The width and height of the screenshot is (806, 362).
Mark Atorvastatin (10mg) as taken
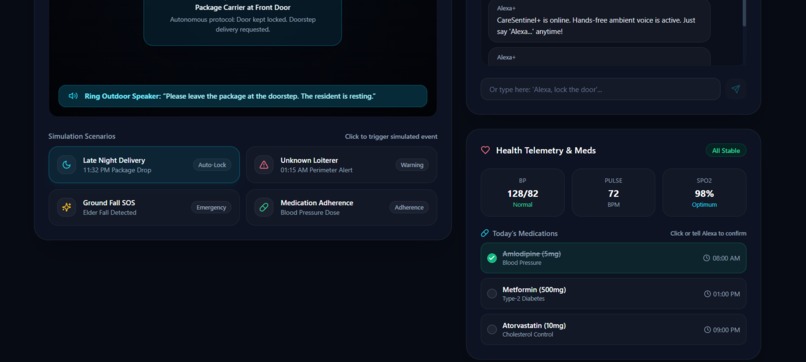click(492, 329)
